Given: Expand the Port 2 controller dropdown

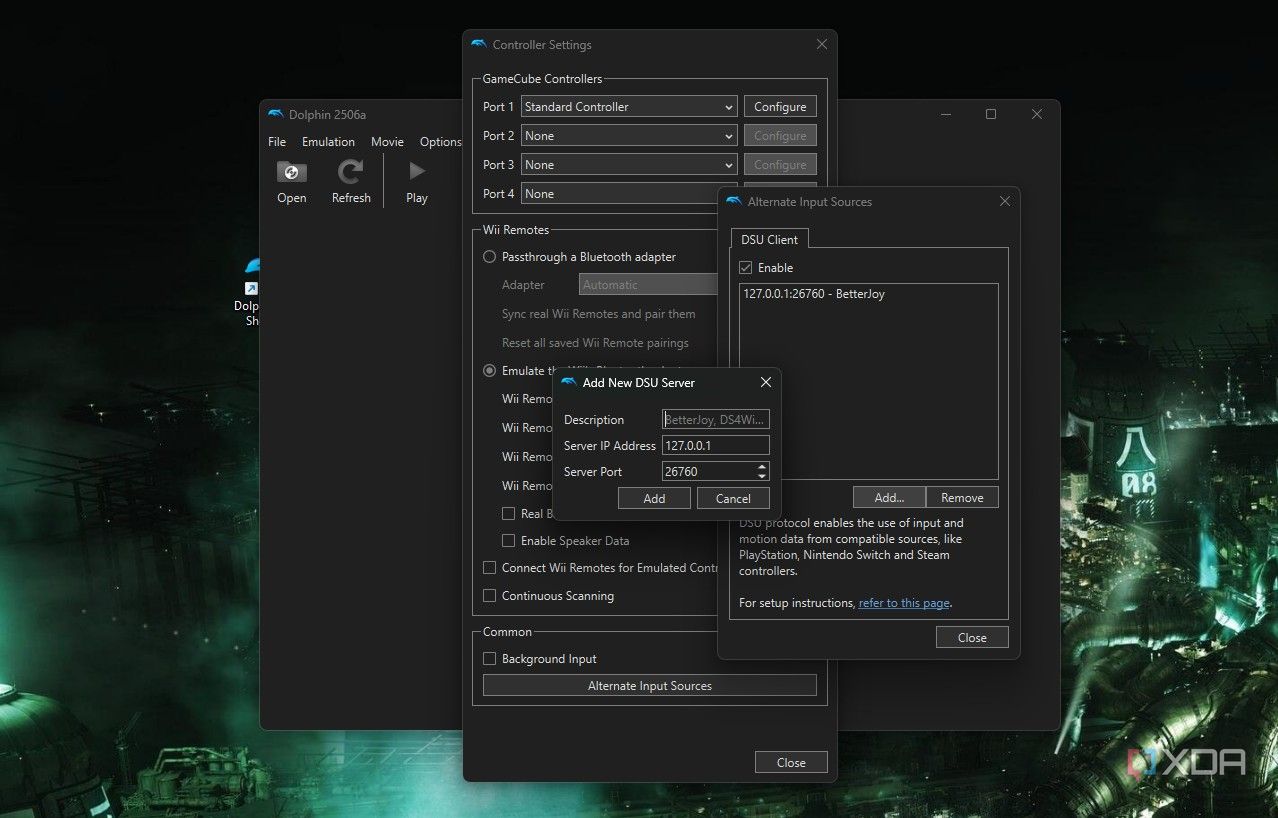Looking at the screenshot, I should [629, 136].
